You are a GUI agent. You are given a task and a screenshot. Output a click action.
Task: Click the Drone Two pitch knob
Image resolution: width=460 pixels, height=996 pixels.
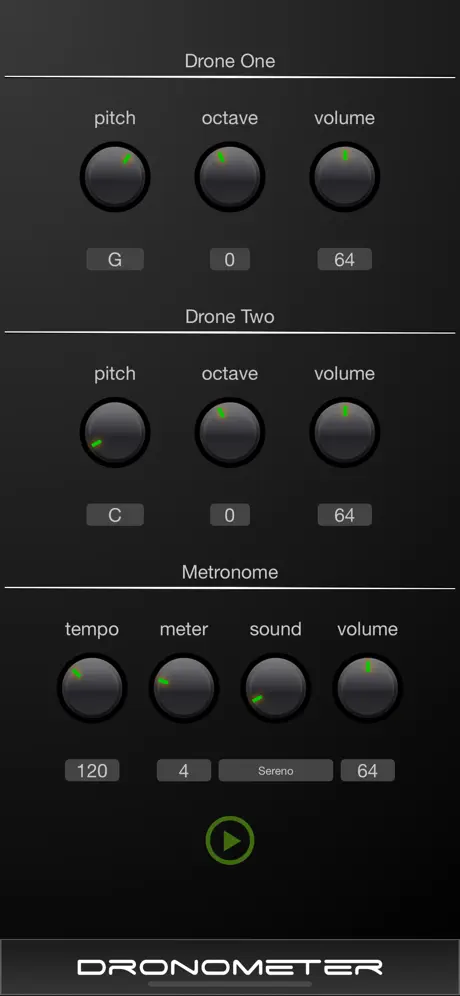pyautogui.click(x=115, y=433)
